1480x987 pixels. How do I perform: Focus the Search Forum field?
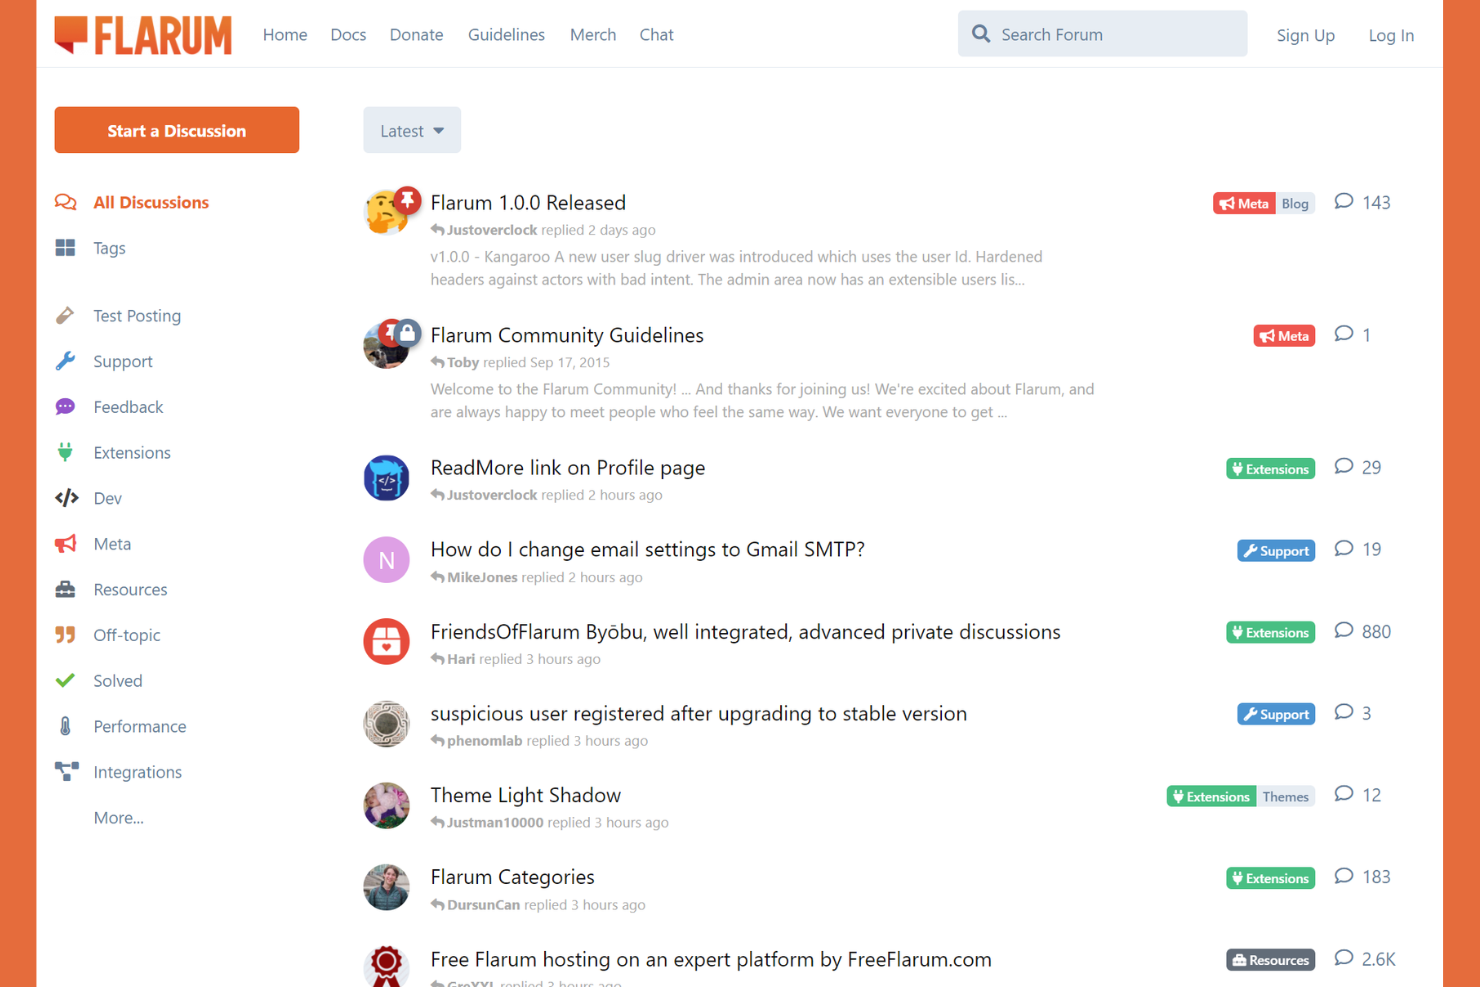tap(1102, 34)
